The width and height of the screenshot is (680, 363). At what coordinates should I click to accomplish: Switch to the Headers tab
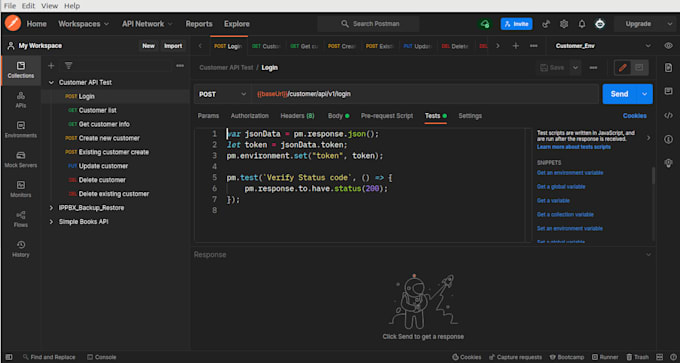click(x=298, y=116)
